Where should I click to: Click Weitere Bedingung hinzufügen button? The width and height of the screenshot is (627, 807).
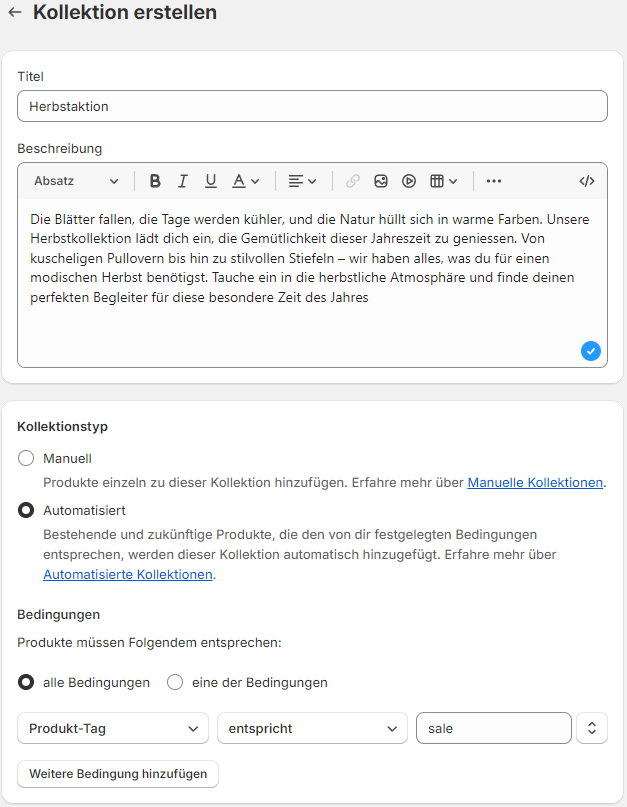click(x=118, y=774)
